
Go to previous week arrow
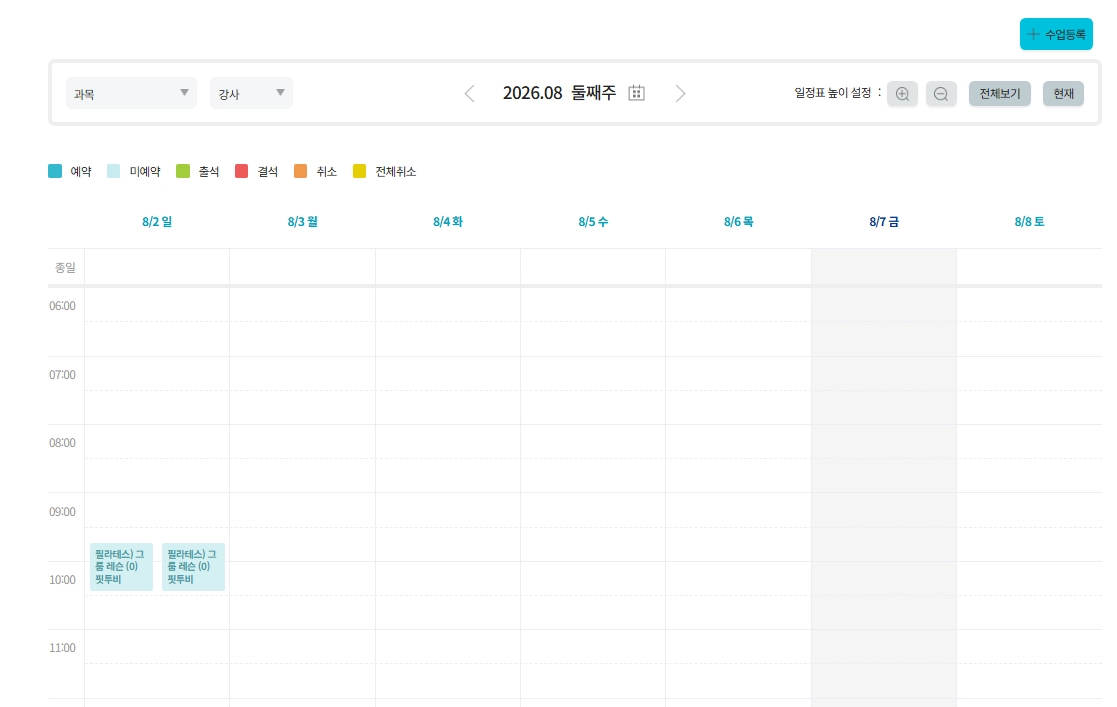click(x=469, y=93)
